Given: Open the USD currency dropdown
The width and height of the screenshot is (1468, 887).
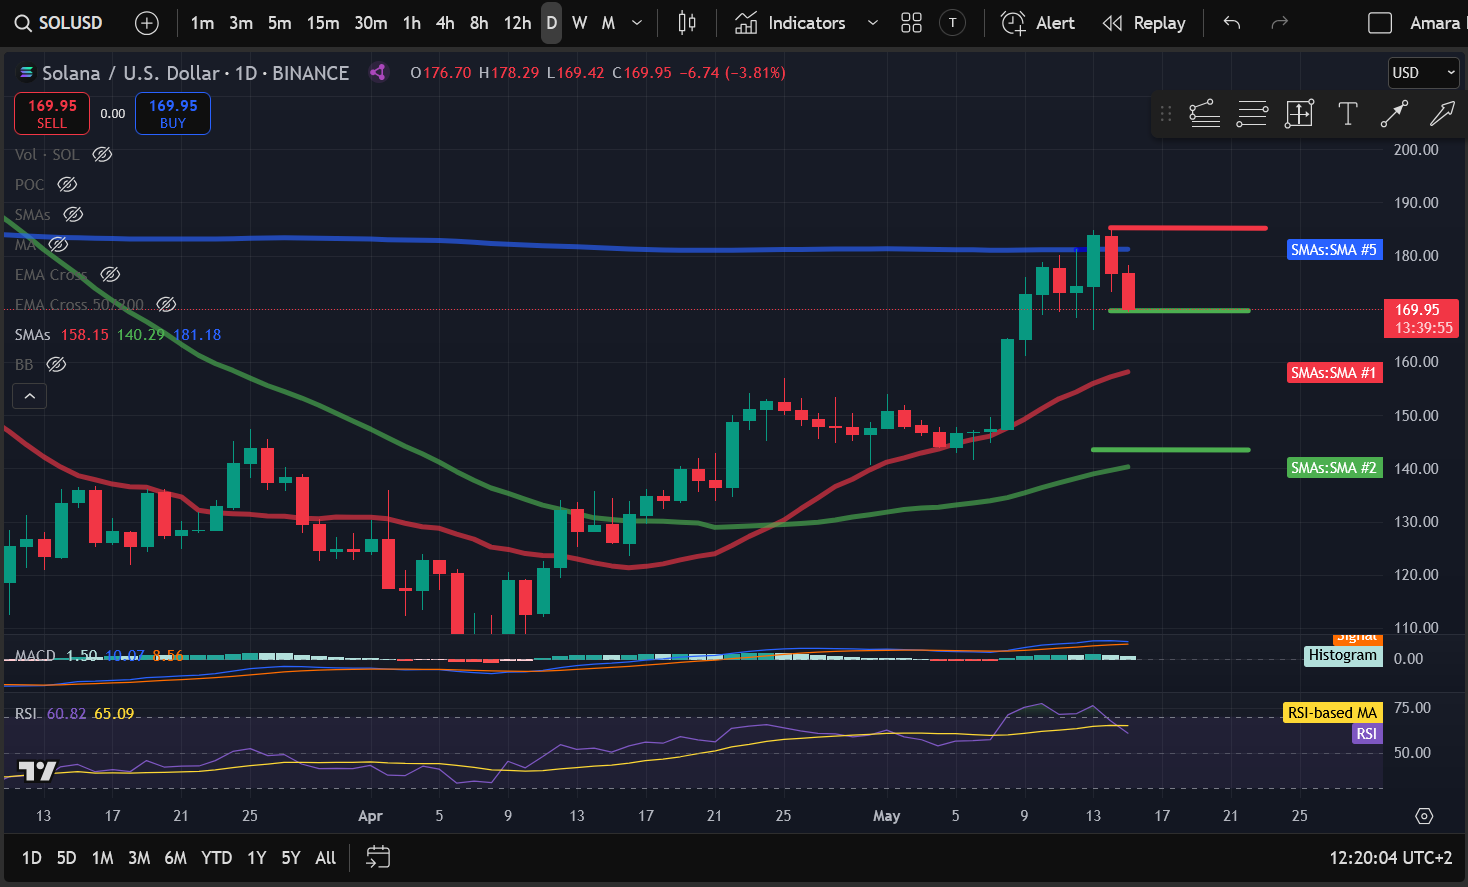Looking at the screenshot, I should pyautogui.click(x=1424, y=73).
